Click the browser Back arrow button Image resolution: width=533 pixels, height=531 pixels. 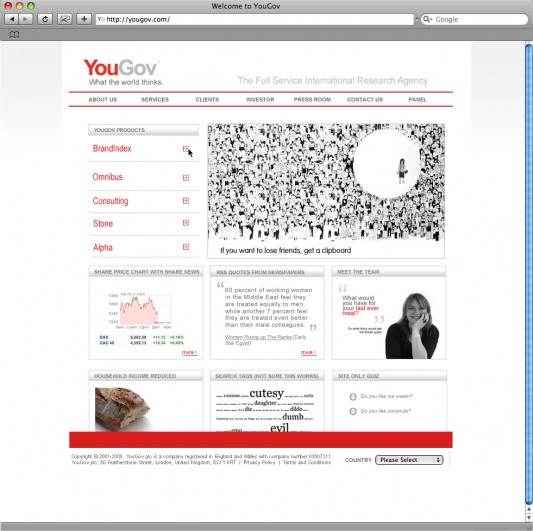(12, 19)
